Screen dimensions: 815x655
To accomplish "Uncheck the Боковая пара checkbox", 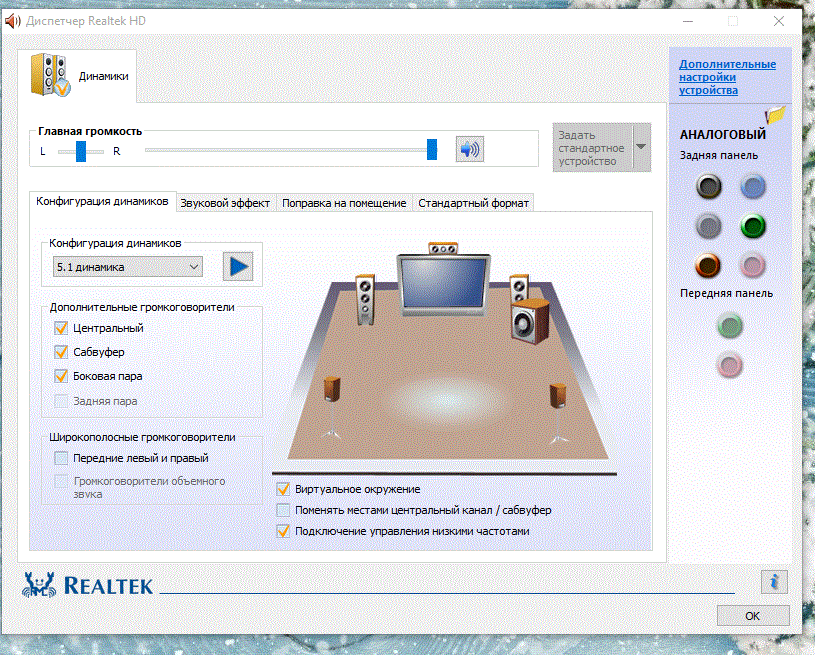I will point(61,376).
